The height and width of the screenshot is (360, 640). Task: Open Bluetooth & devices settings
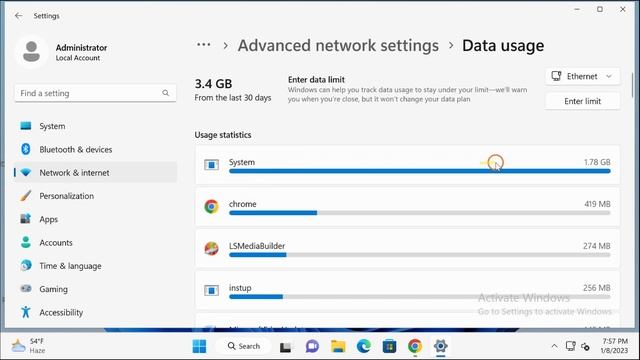click(x=95, y=149)
